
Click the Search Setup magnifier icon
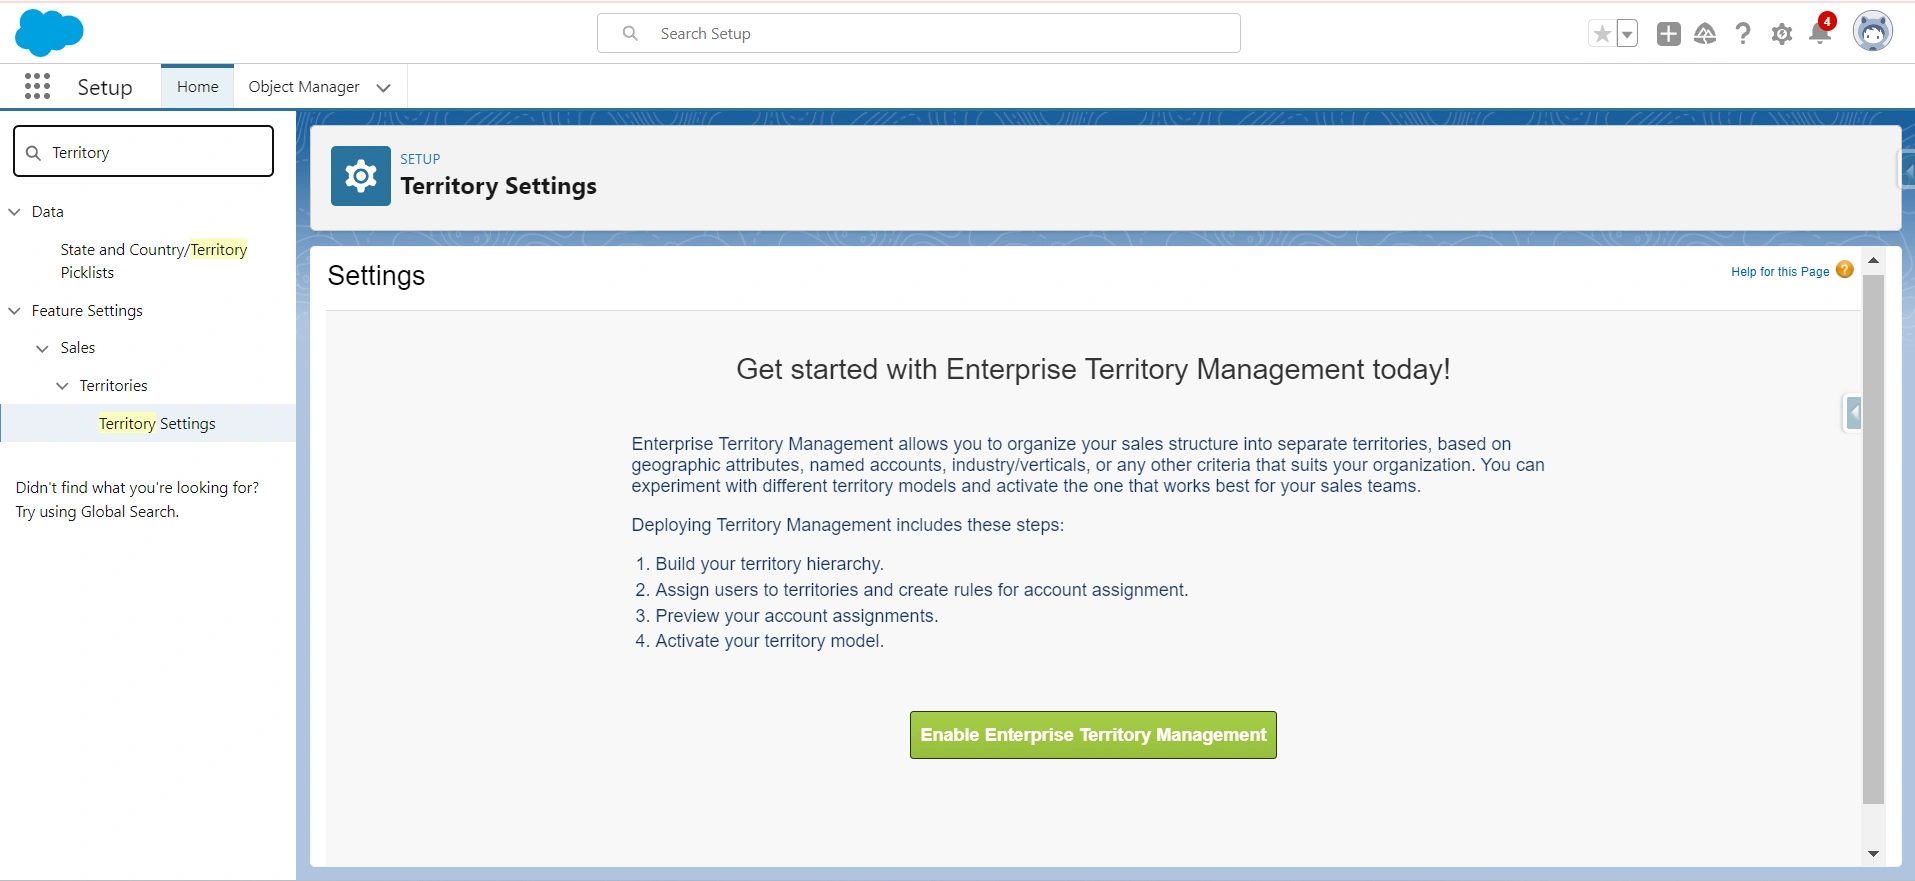tap(630, 33)
